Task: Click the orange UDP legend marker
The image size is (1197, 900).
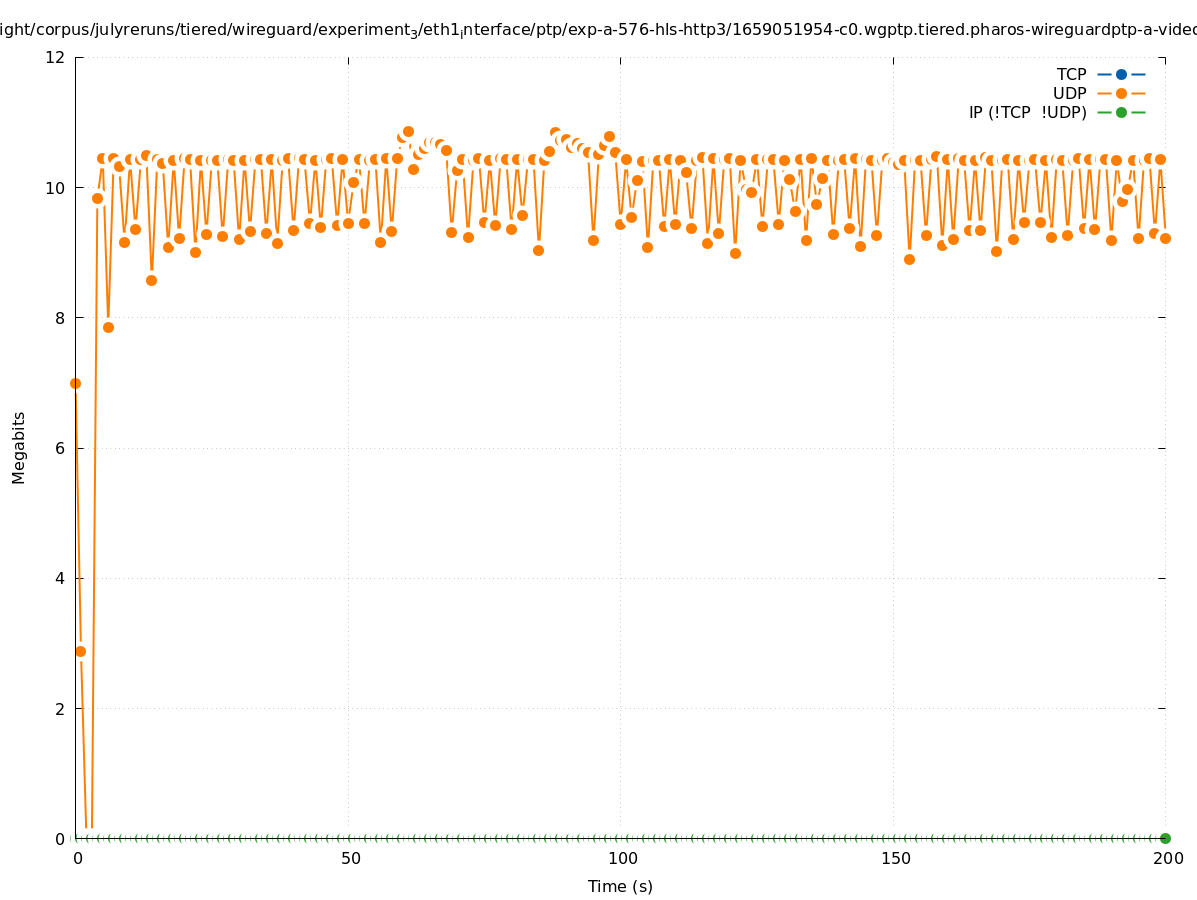Action: (x=1121, y=93)
